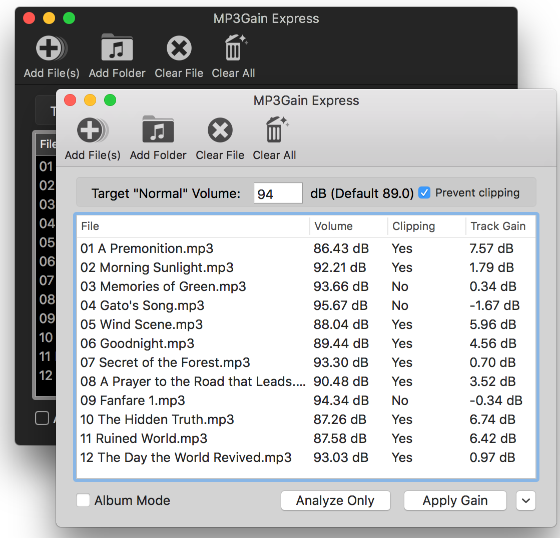Click the Analyze Only button
Screen dimensions: 560x538
[x=335, y=500]
